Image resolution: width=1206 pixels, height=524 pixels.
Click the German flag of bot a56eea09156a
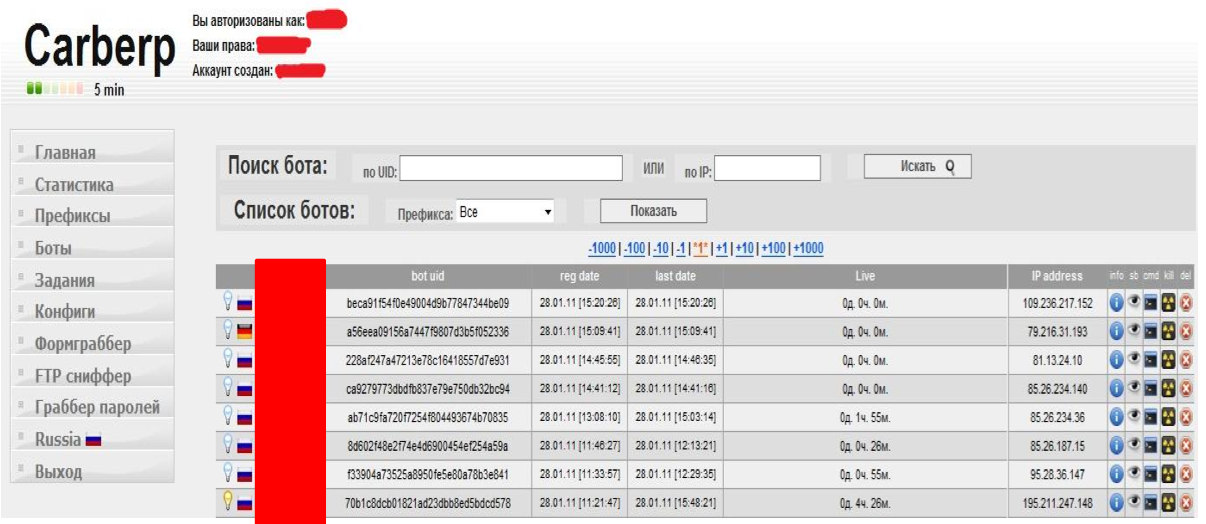click(x=245, y=332)
